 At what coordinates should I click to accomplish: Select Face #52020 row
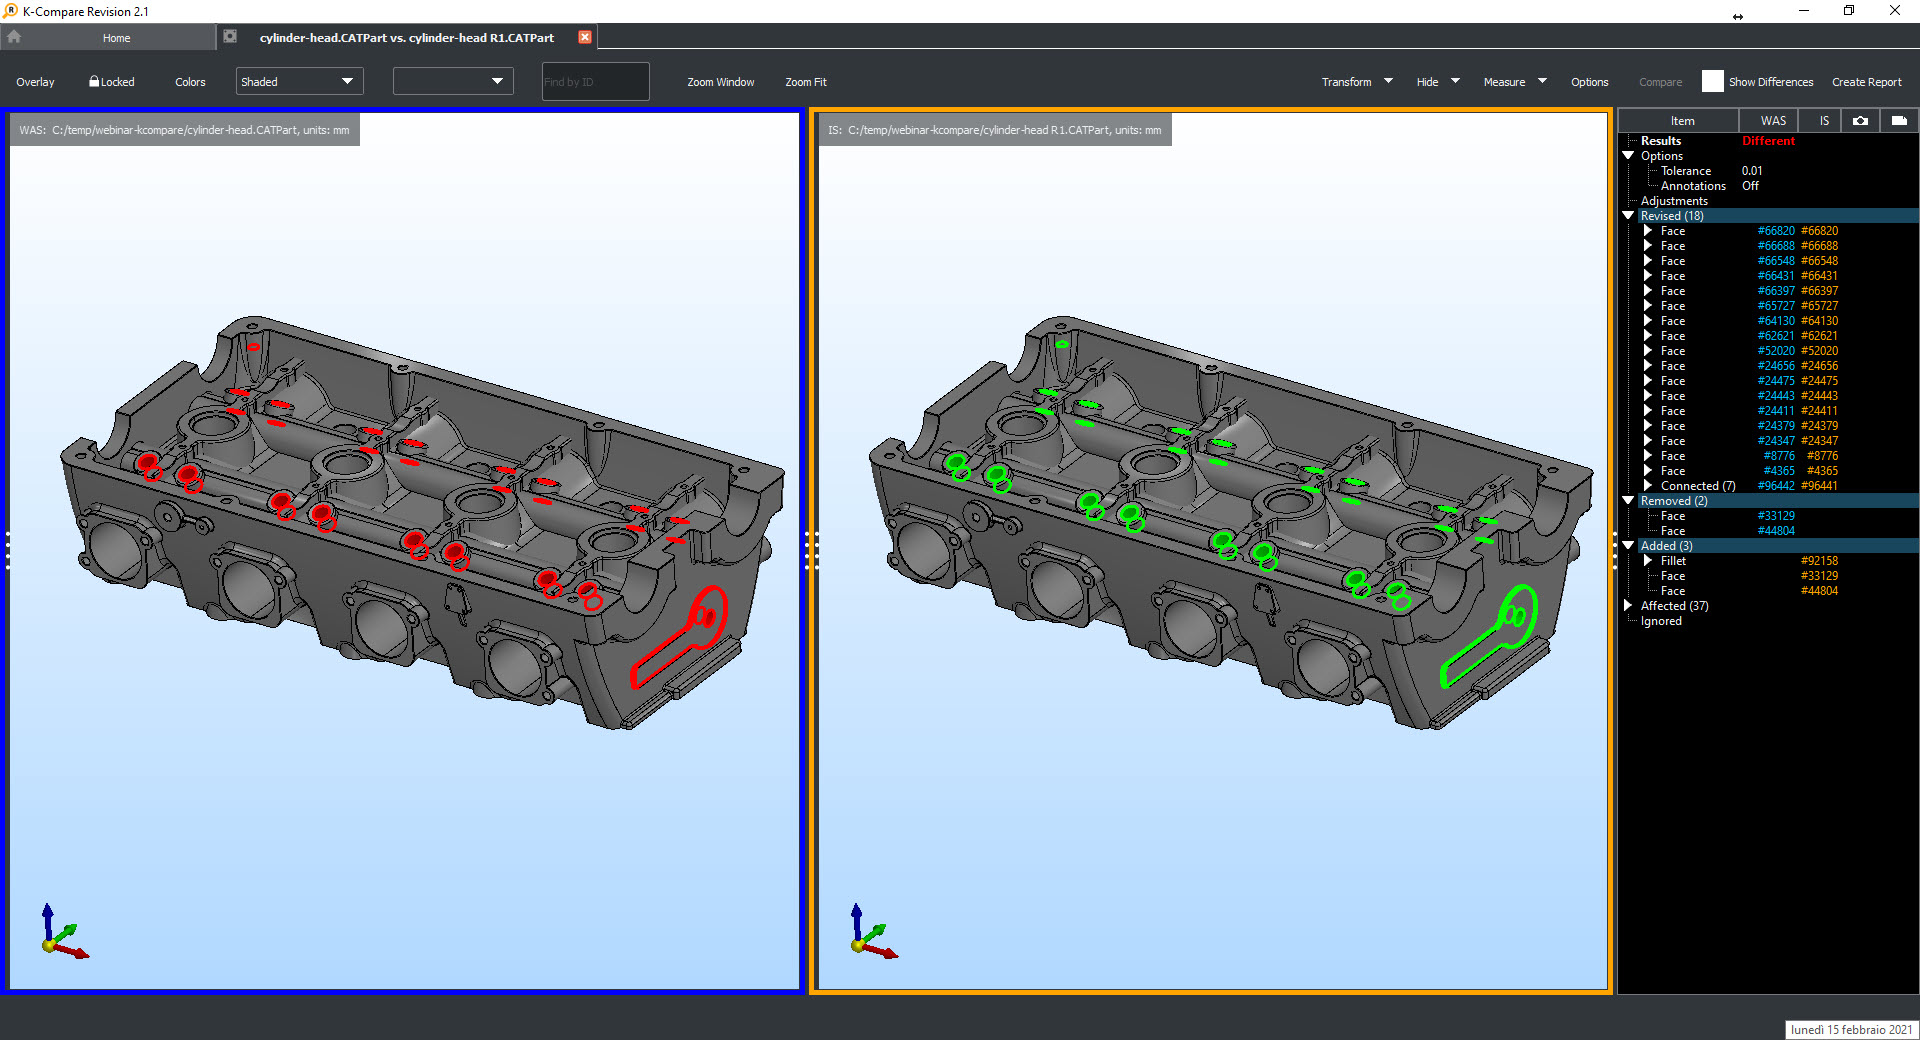pyautogui.click(x=1768, y=351)
